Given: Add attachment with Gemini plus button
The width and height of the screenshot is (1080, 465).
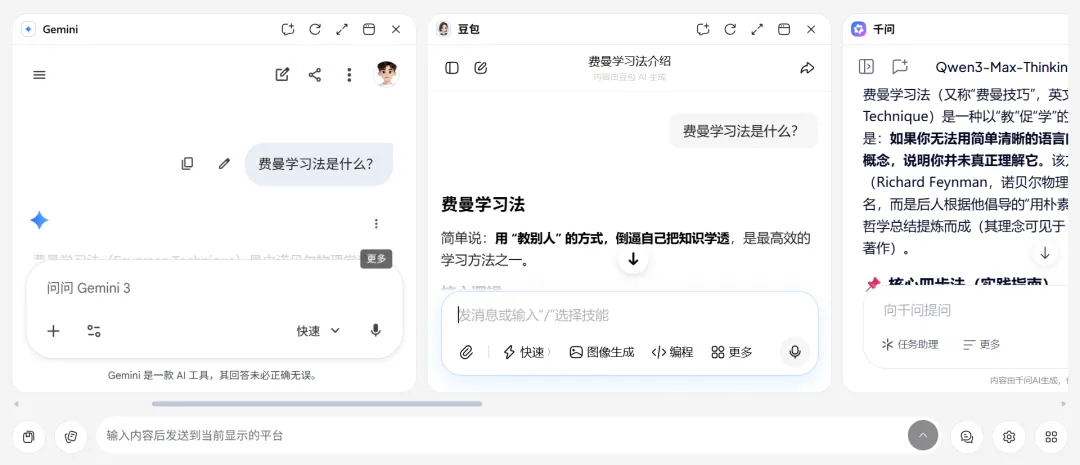Looking at the screenshot, I should [53, 331].
